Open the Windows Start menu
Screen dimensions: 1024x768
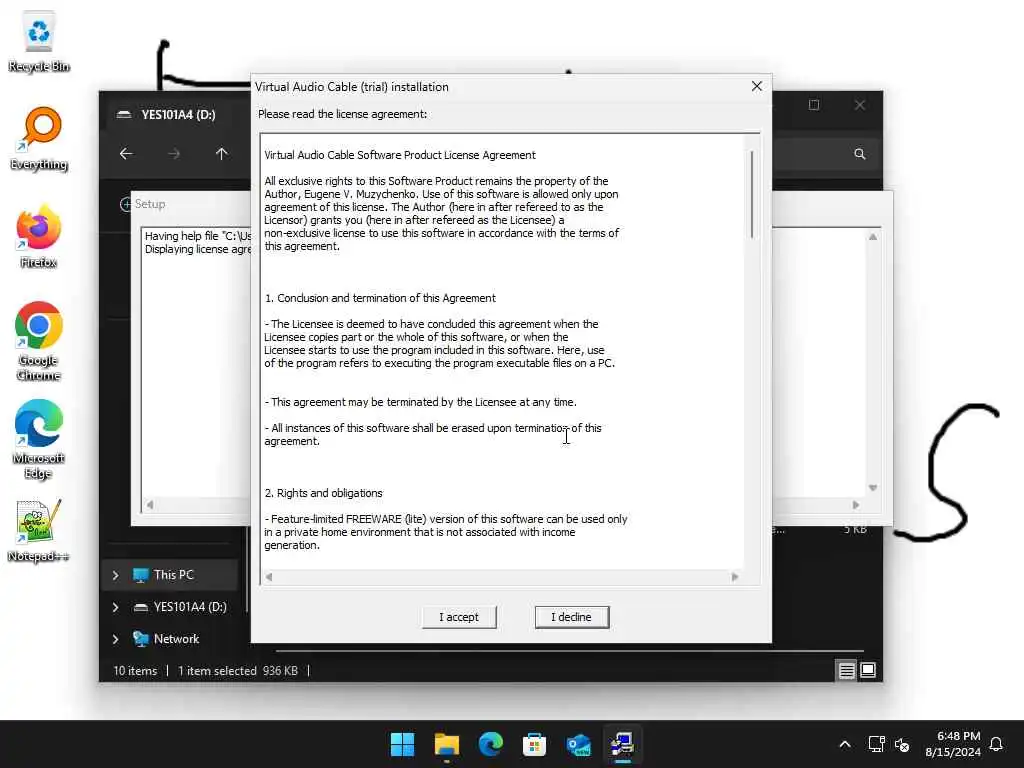402,744
